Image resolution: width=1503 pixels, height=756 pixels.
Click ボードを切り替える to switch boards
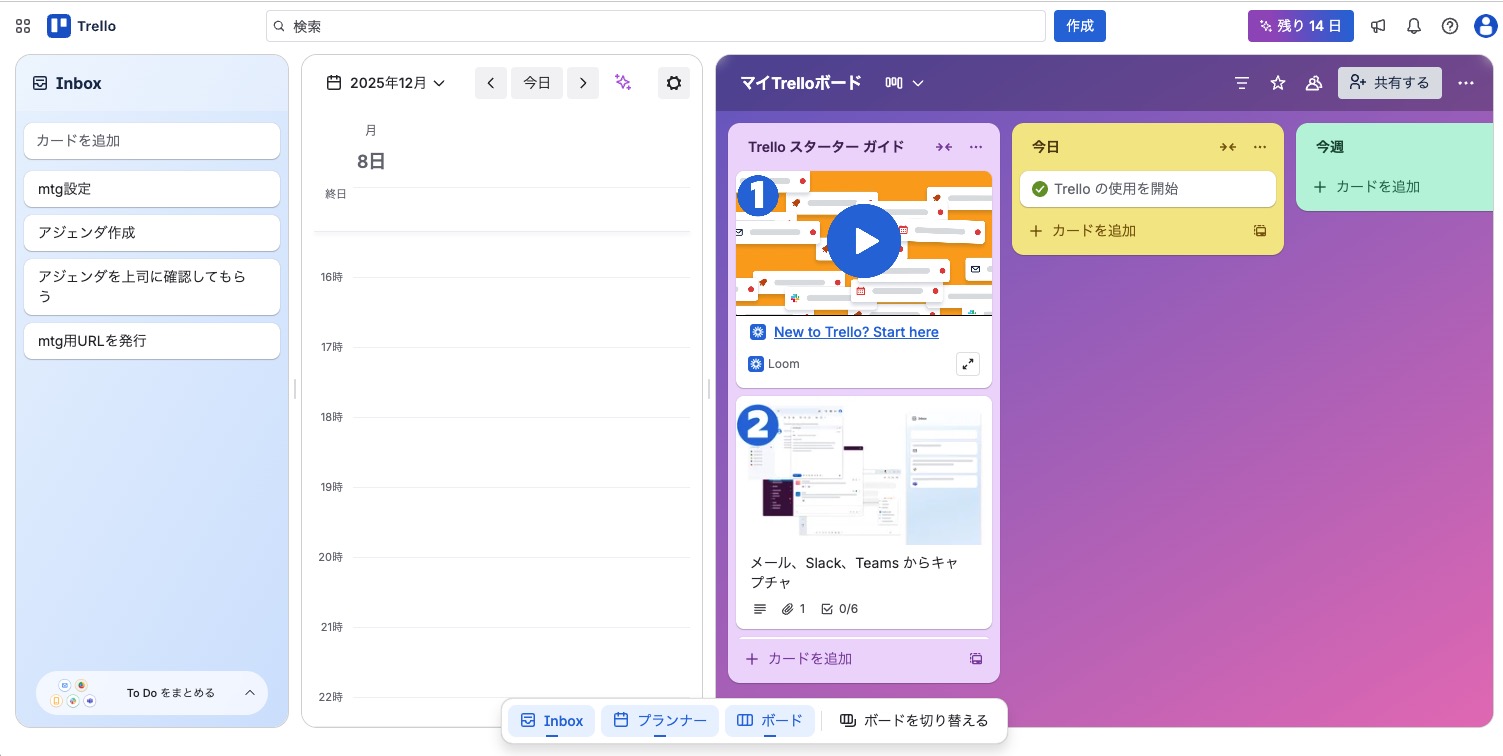914,721
